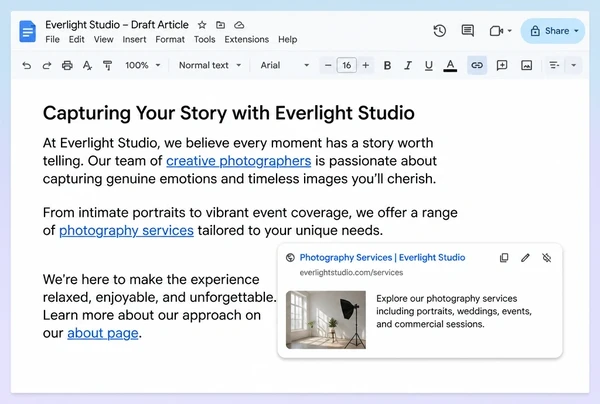Activate paint format tool
Screen dimensions: 600x404
108,65
